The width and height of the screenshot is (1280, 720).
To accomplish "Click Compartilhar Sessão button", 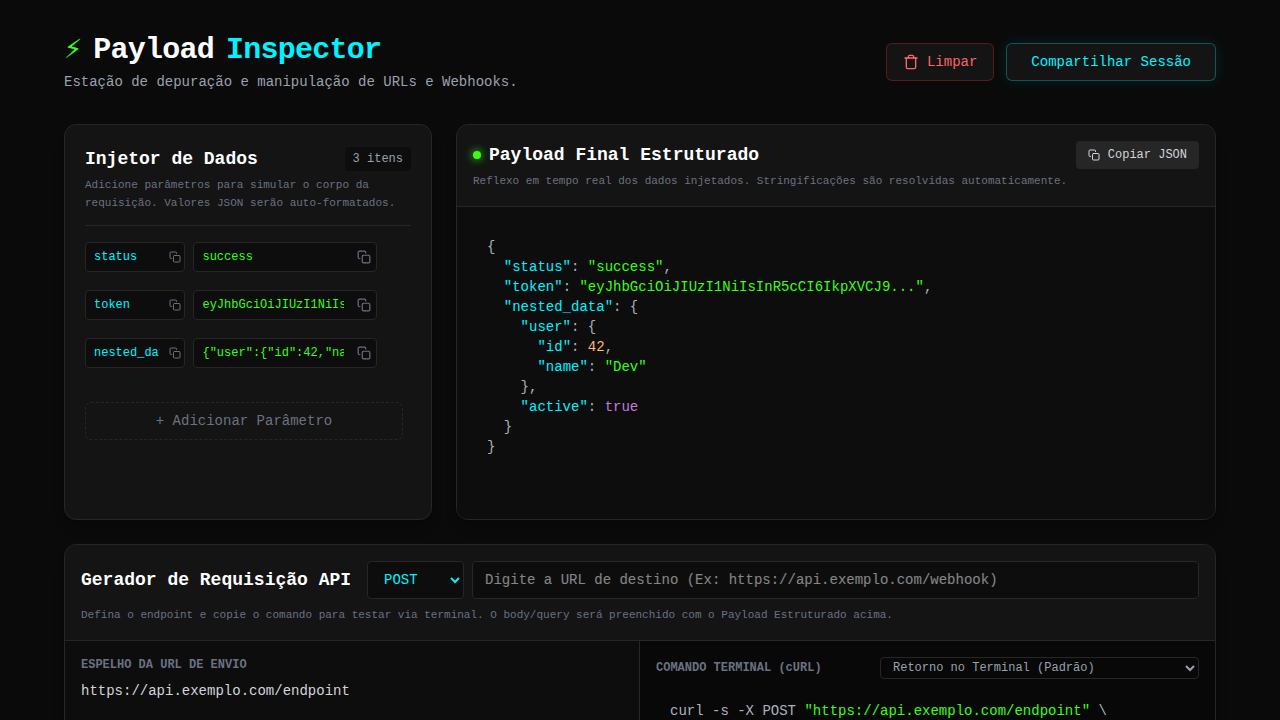I will pos(1111,62).
